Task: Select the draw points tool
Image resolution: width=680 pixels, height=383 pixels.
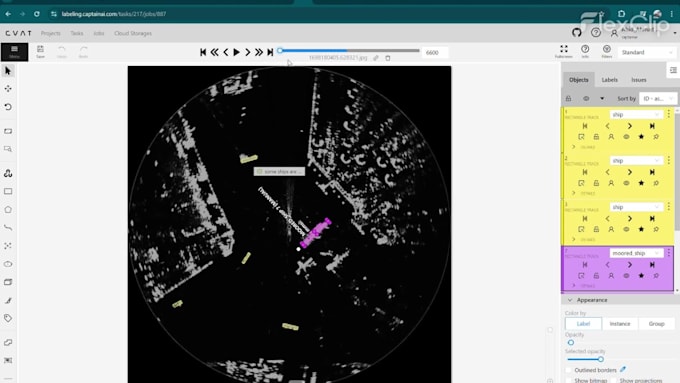Action: [x=8, y=246]
